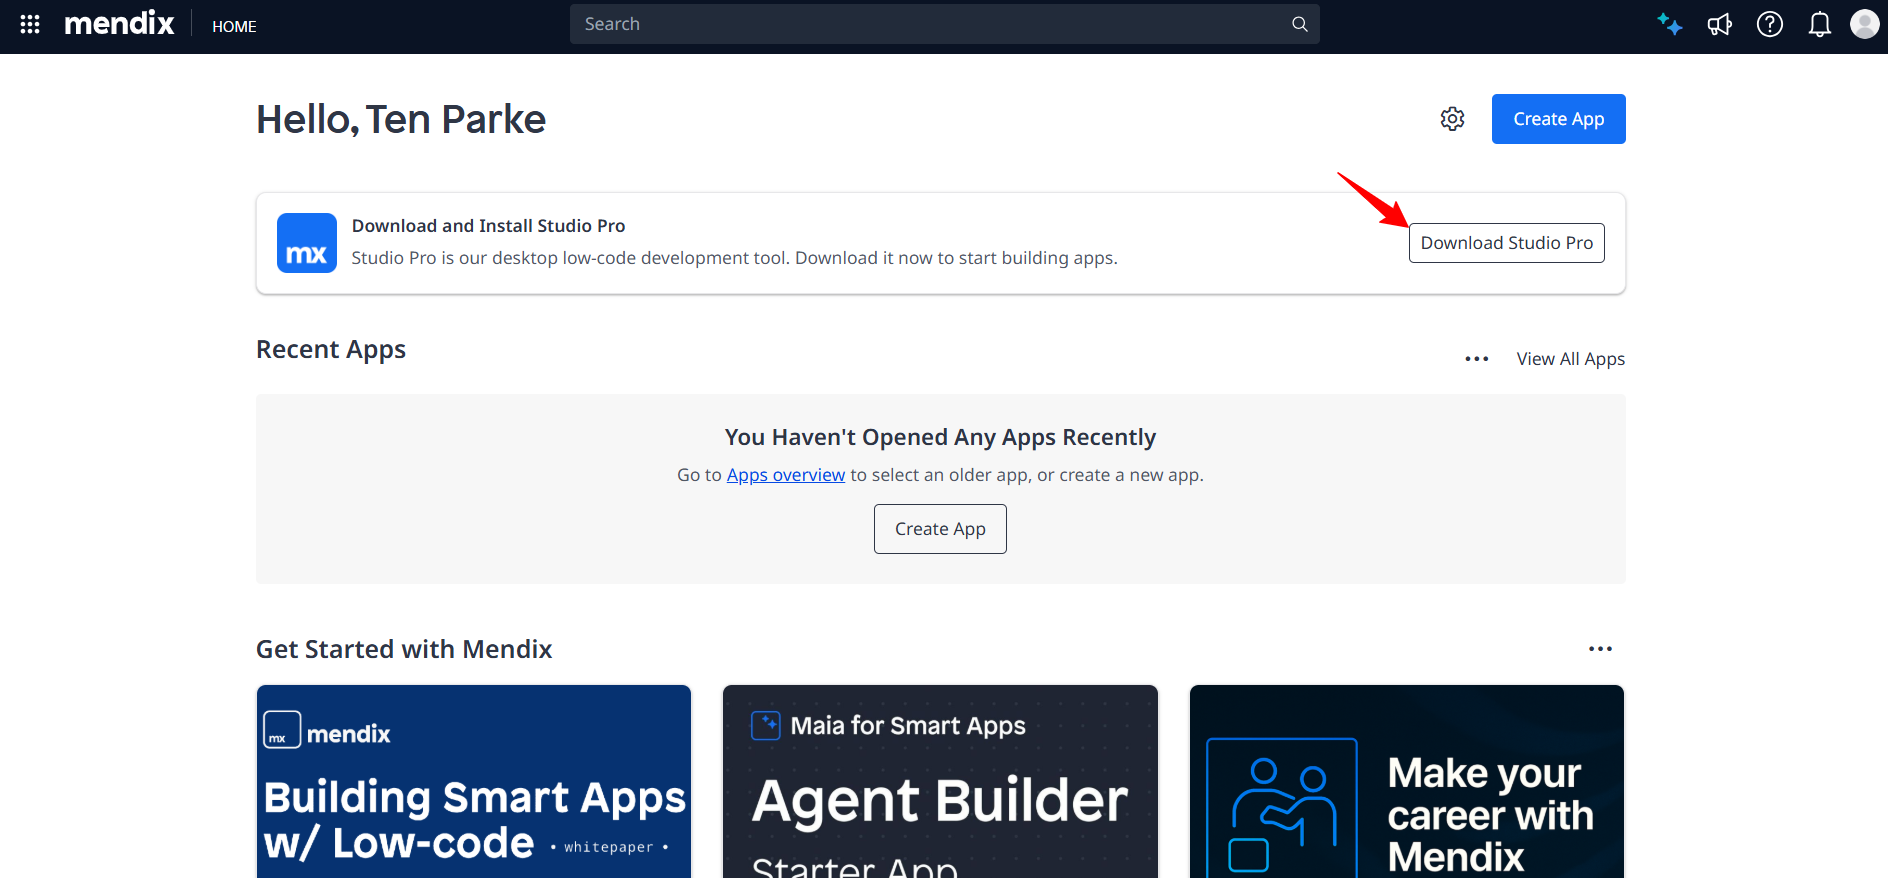
Task: Open the help question mark icon
Action: 1770,24
